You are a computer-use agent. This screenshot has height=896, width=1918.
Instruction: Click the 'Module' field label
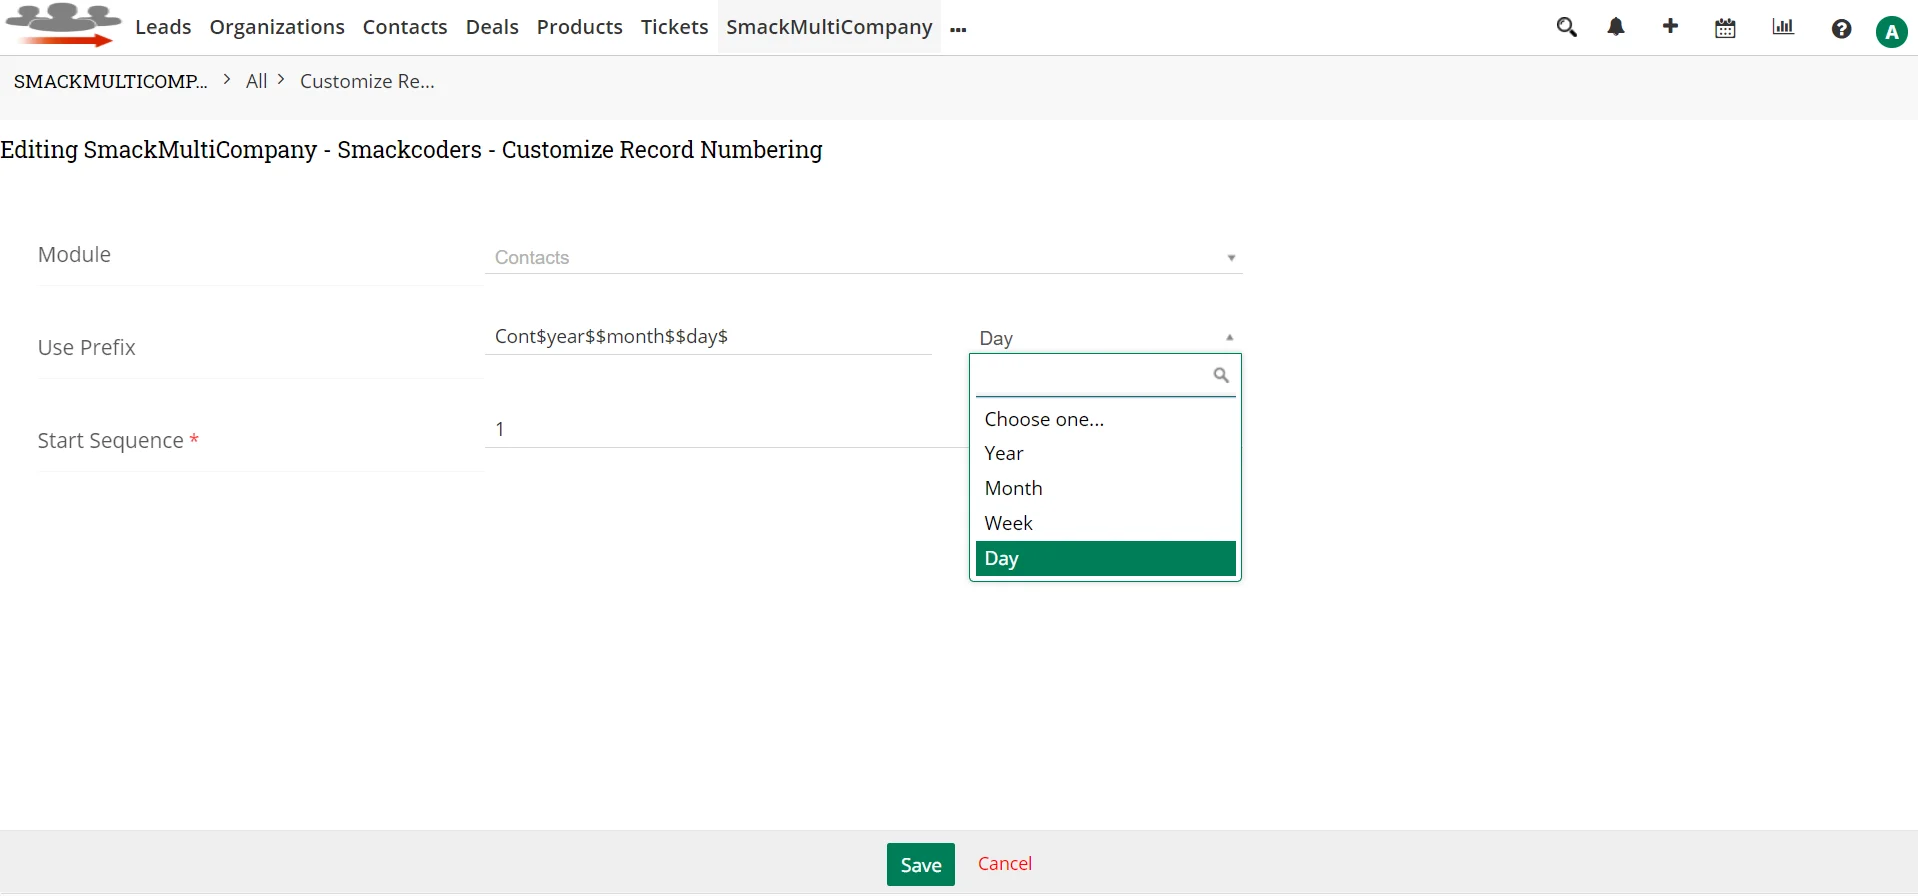[74, 255]
